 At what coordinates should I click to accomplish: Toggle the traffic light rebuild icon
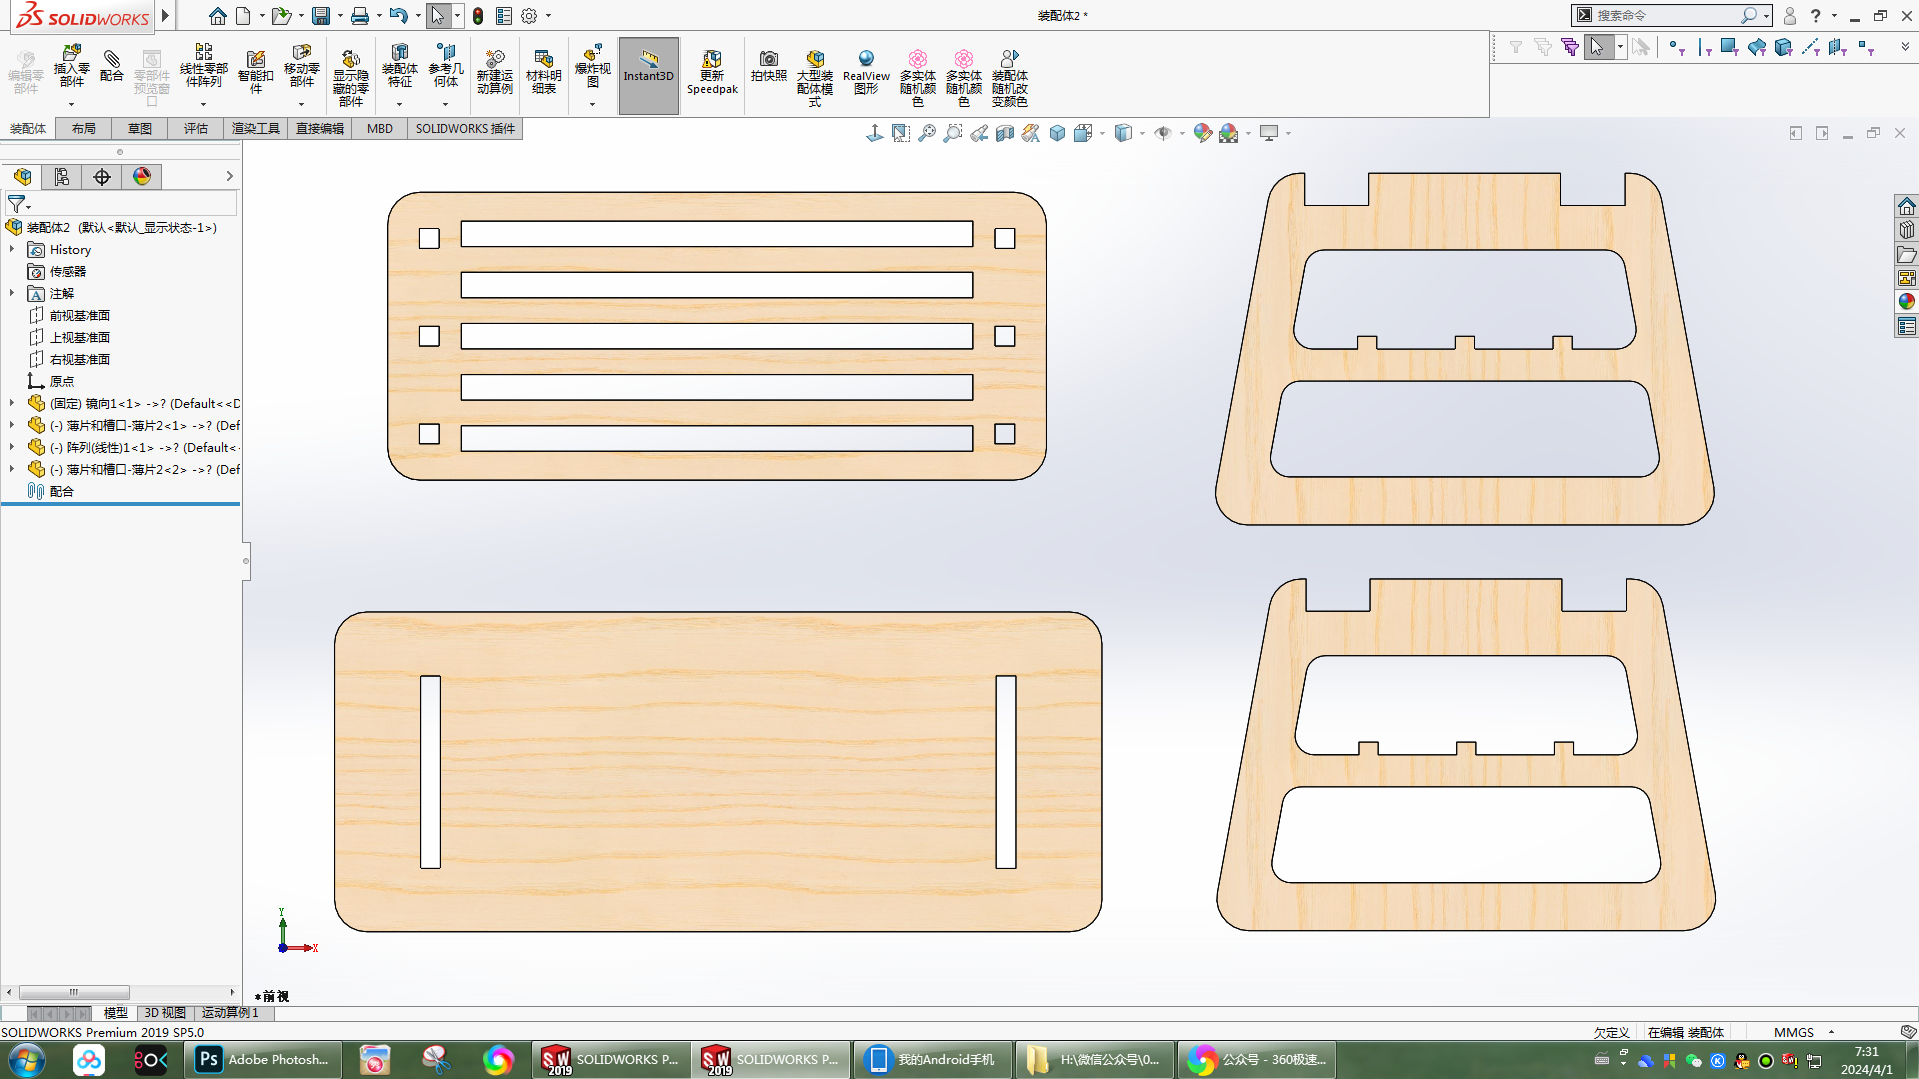[x=478, y=16]
